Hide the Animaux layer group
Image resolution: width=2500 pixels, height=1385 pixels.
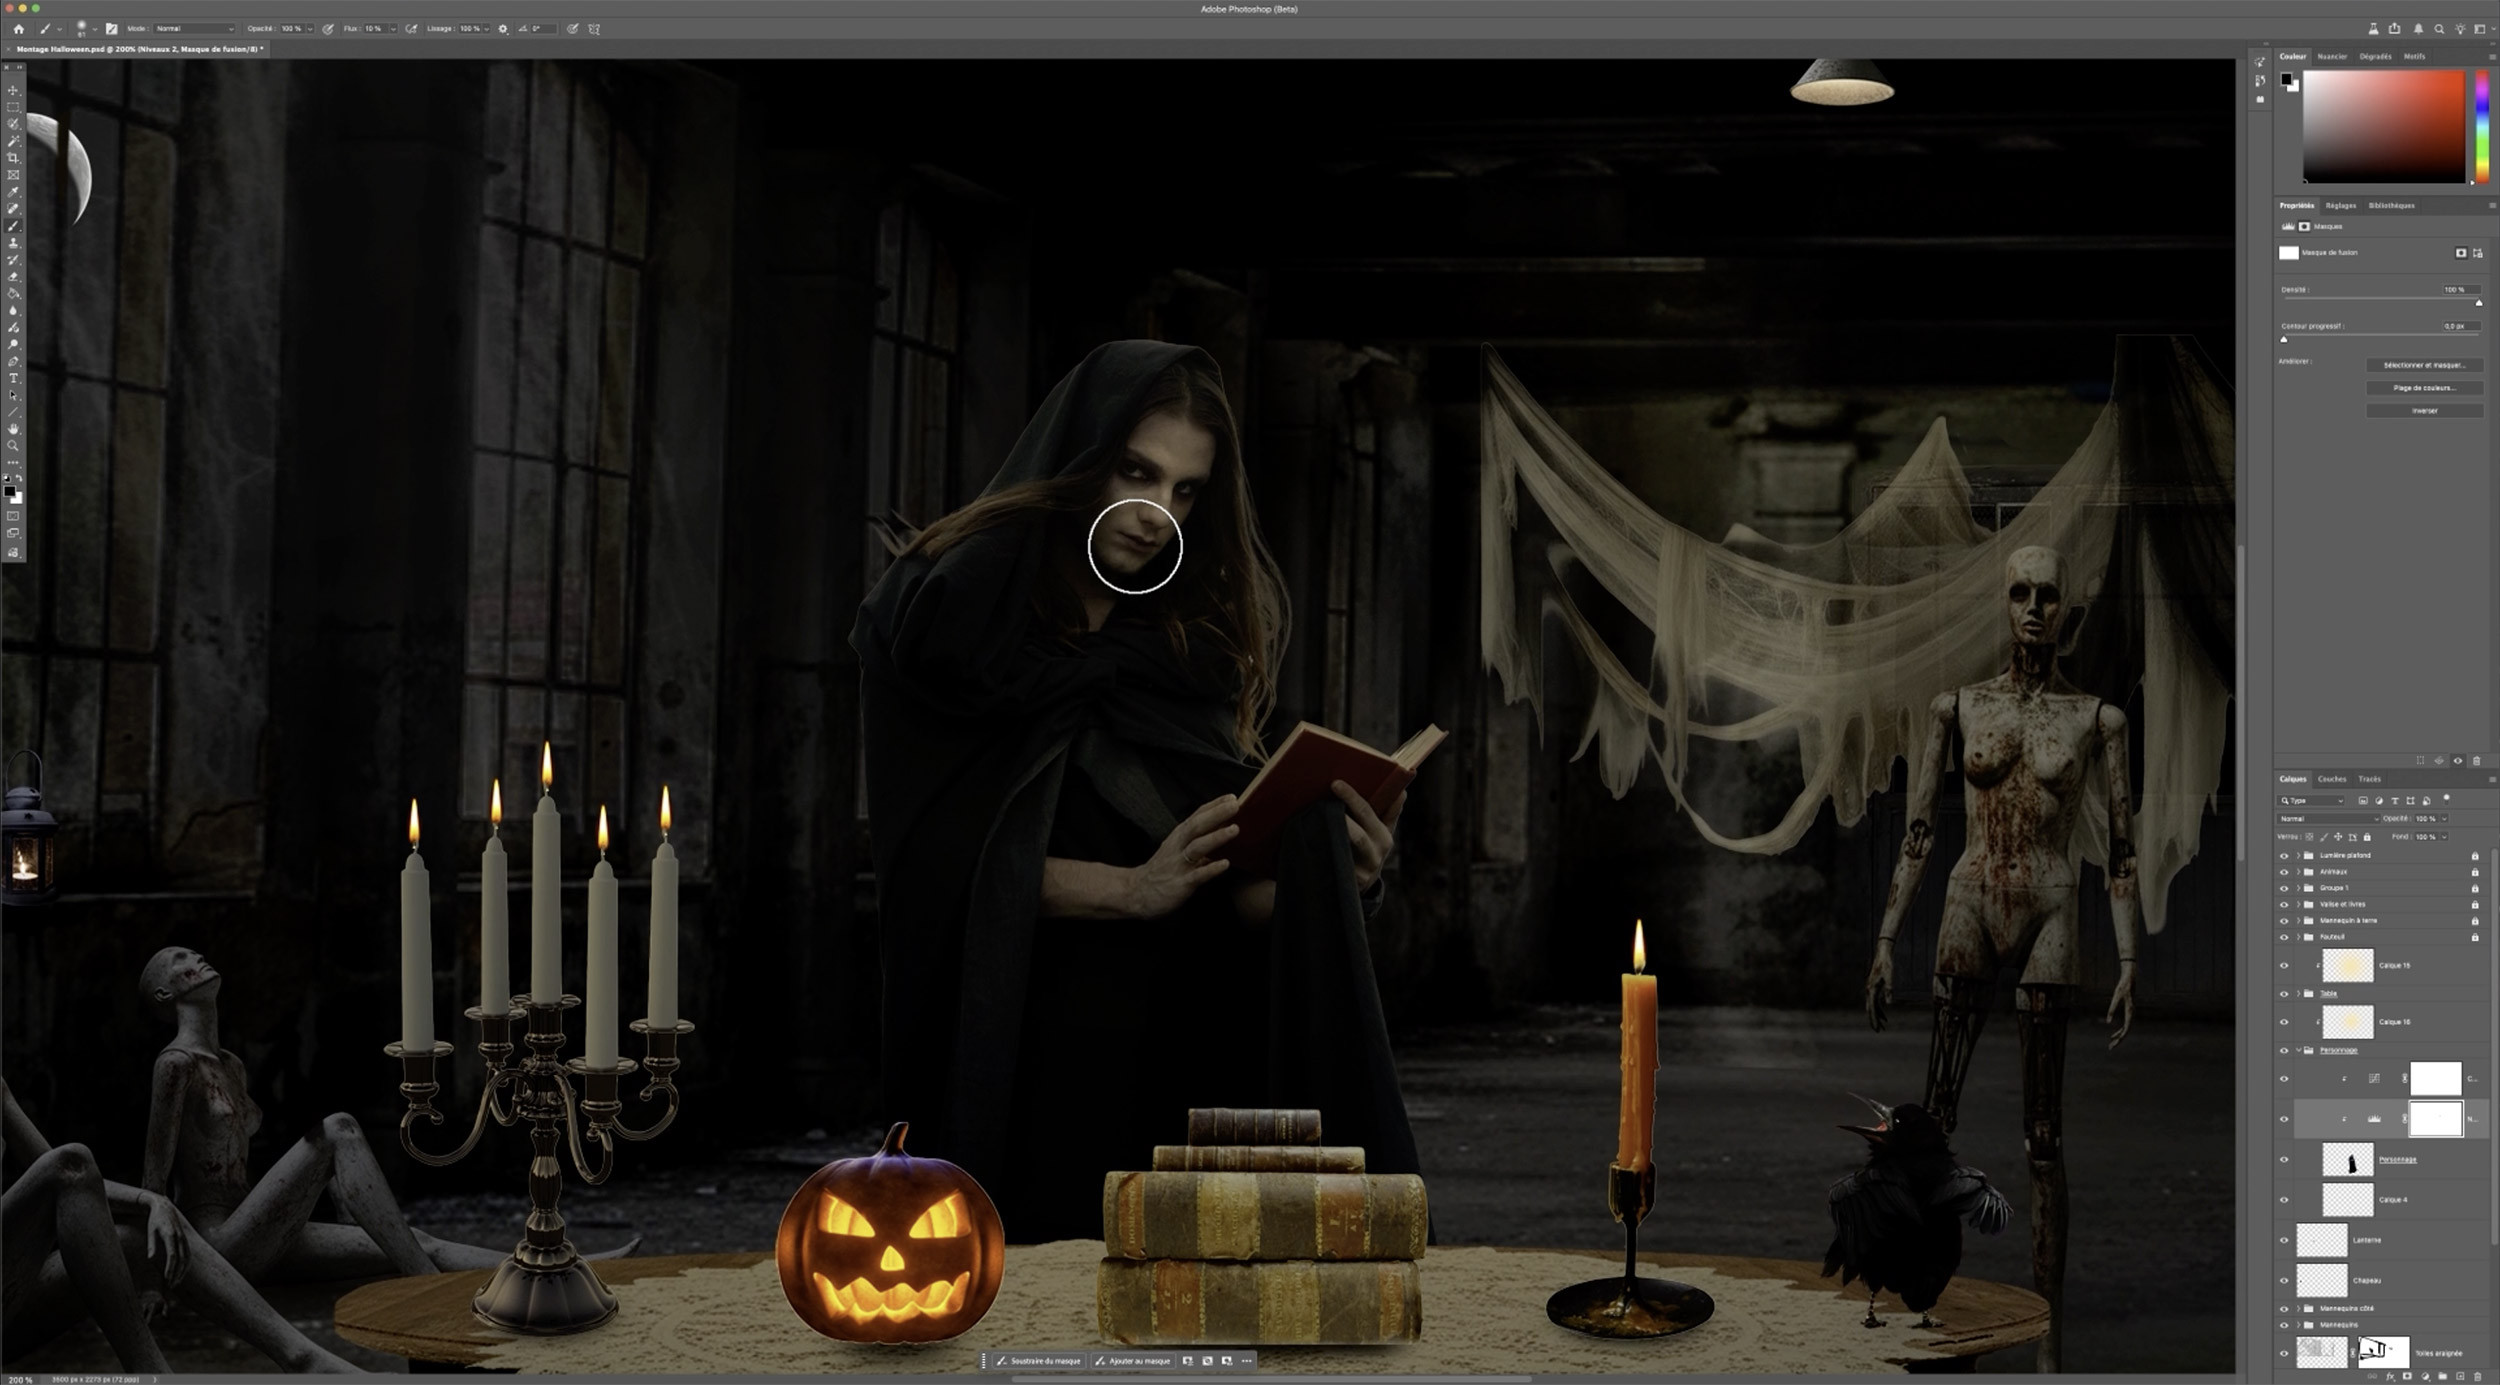click(2283, 872)
